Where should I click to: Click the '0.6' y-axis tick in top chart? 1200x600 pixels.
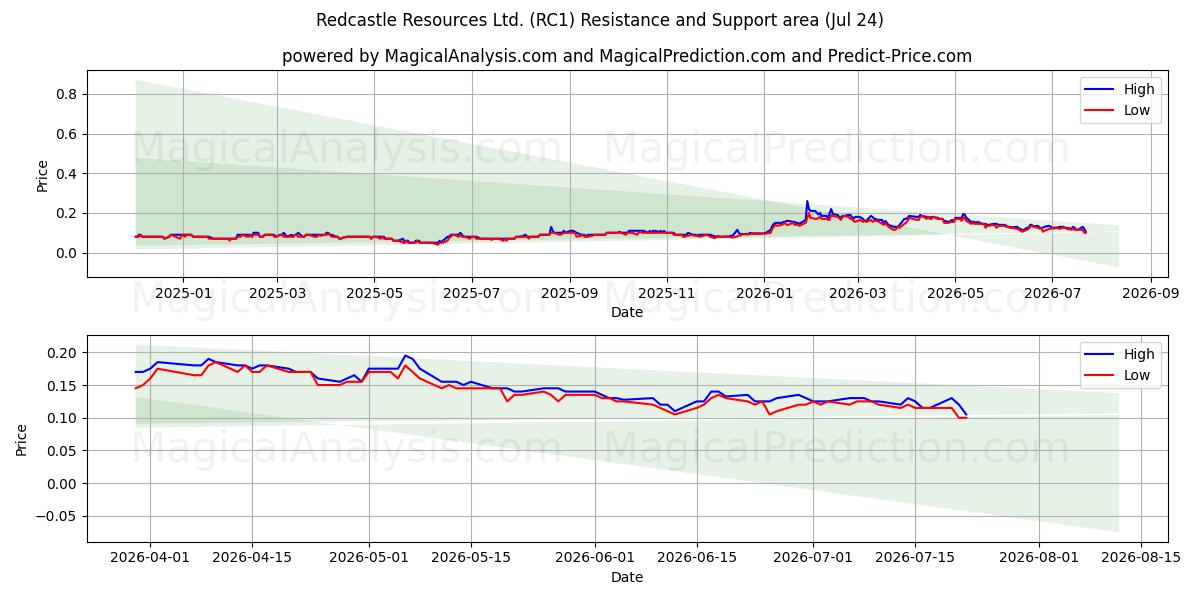(67, 134)
